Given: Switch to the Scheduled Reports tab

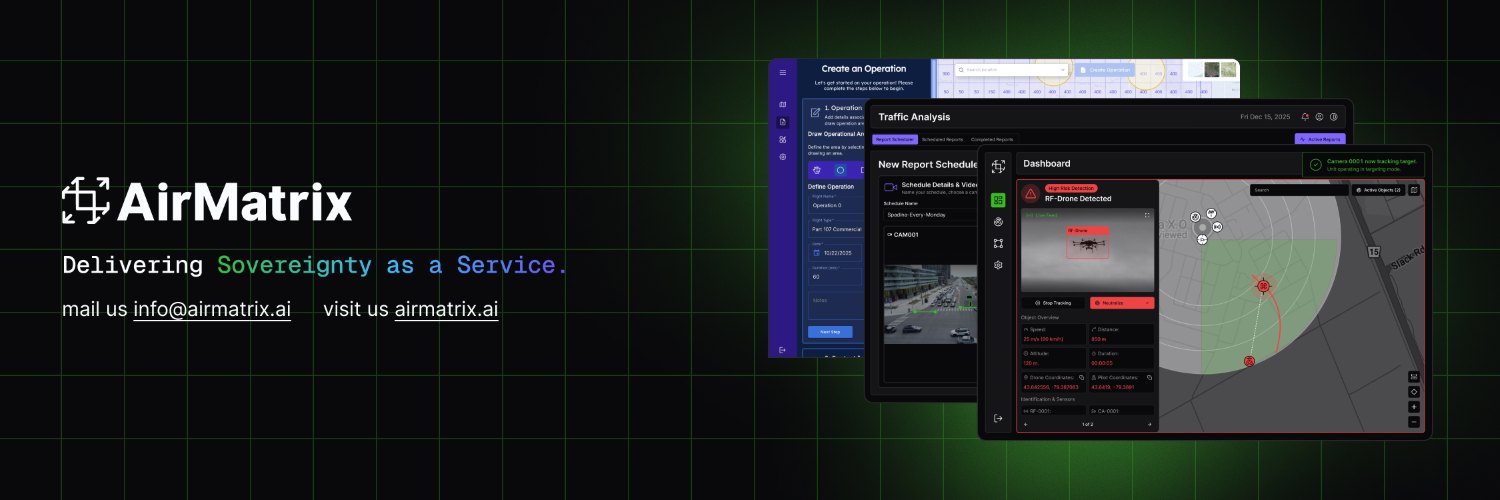Looking at the screenshot, I should point(942,139).
